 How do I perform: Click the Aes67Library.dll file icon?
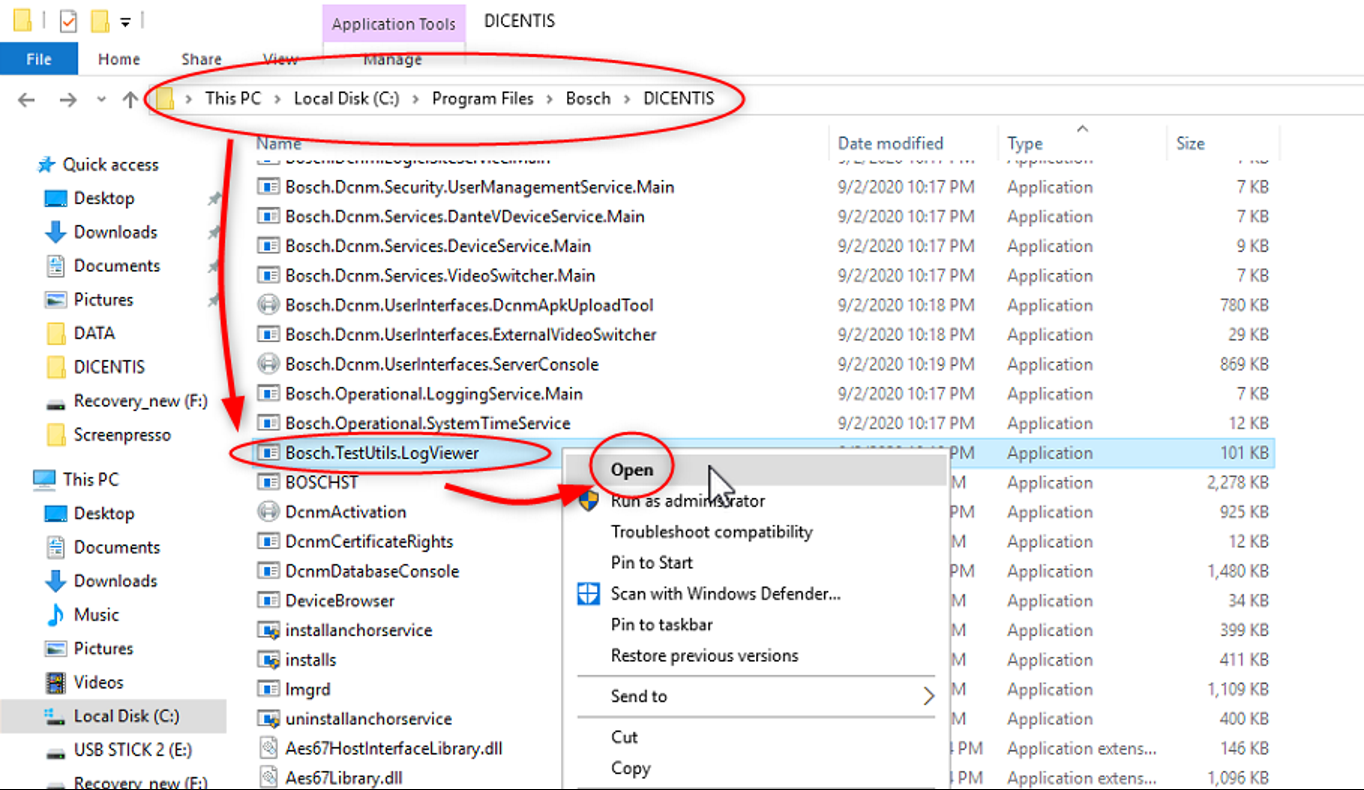pos(267,777)
